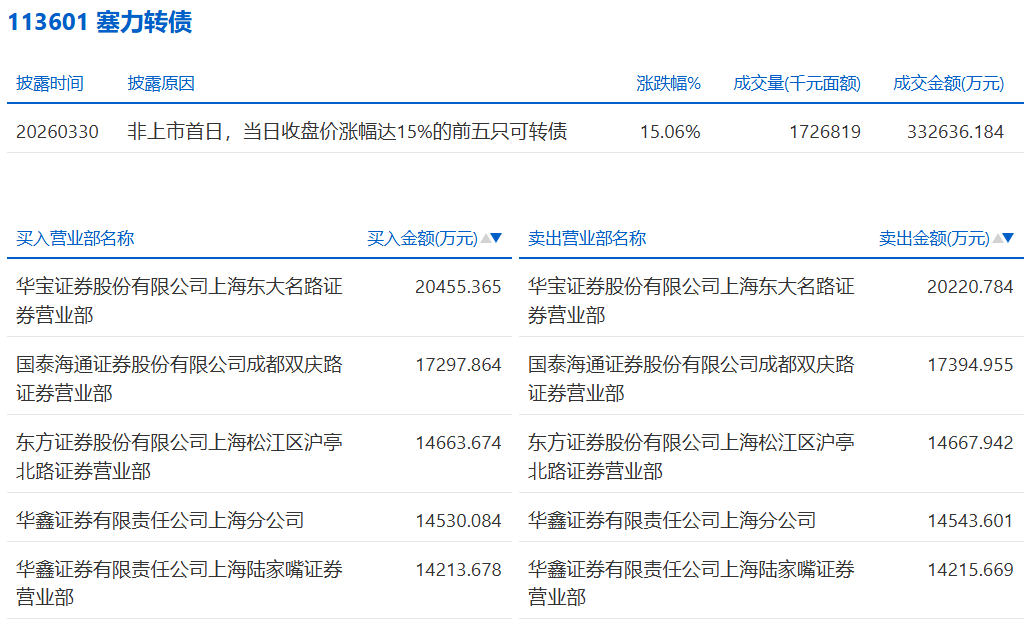Click 华鑫证券 上海分公司 in the sell list
Viewport: 1032px width, 624px height.
[672, 520]
